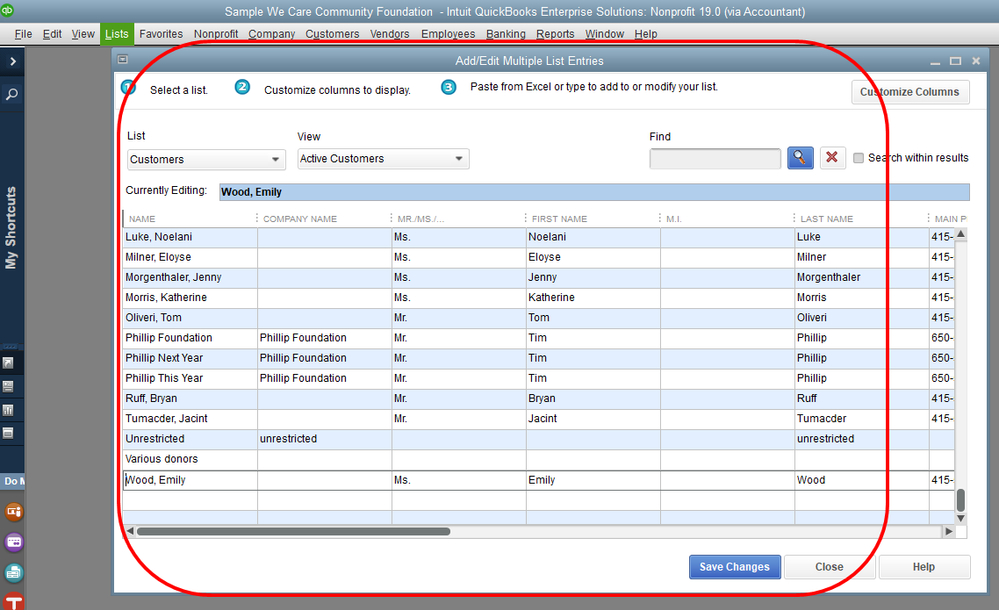Select the name cell 'Ruff, Bryan'
This screenshot has width=999, height=610.
[x=190, y=398]
